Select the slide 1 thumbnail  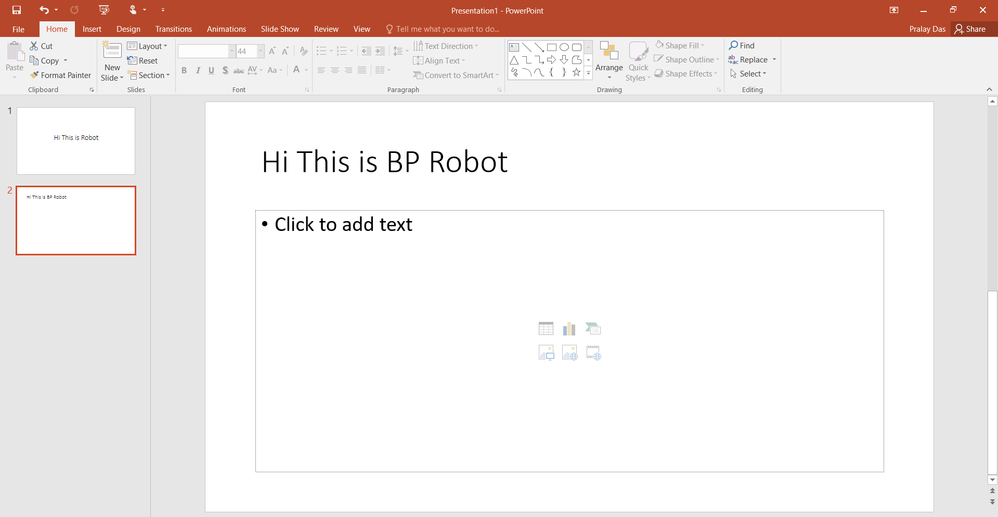point(76,141)
